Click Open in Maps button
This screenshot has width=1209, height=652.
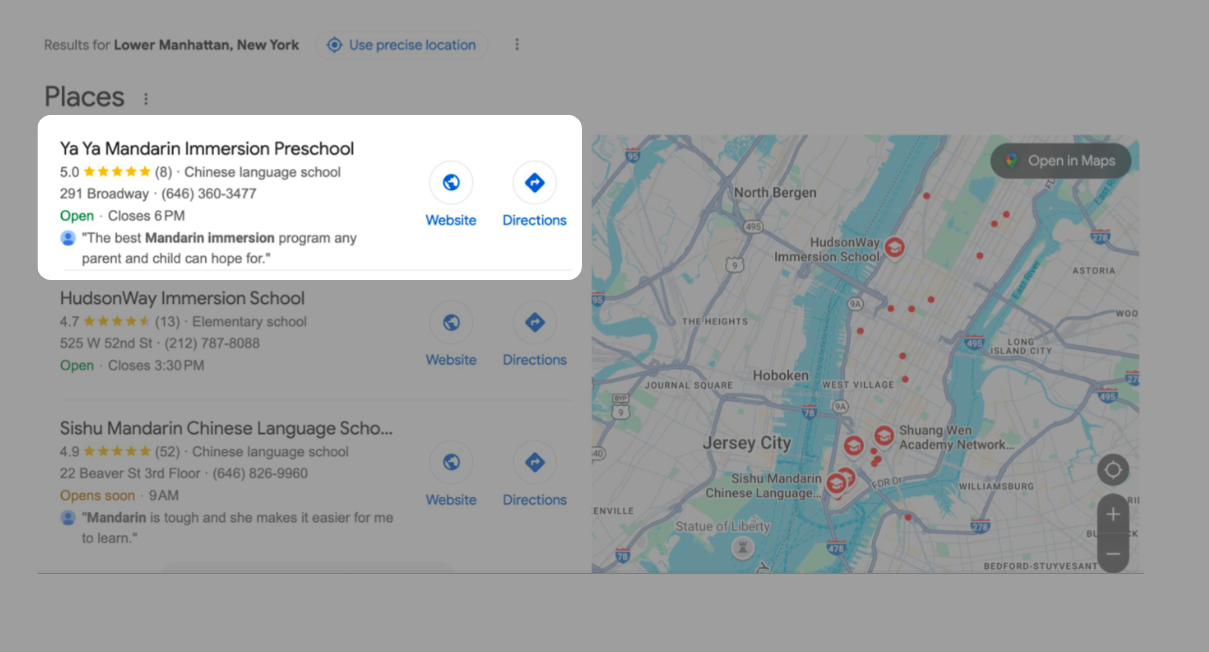(x=1061, y=160)
